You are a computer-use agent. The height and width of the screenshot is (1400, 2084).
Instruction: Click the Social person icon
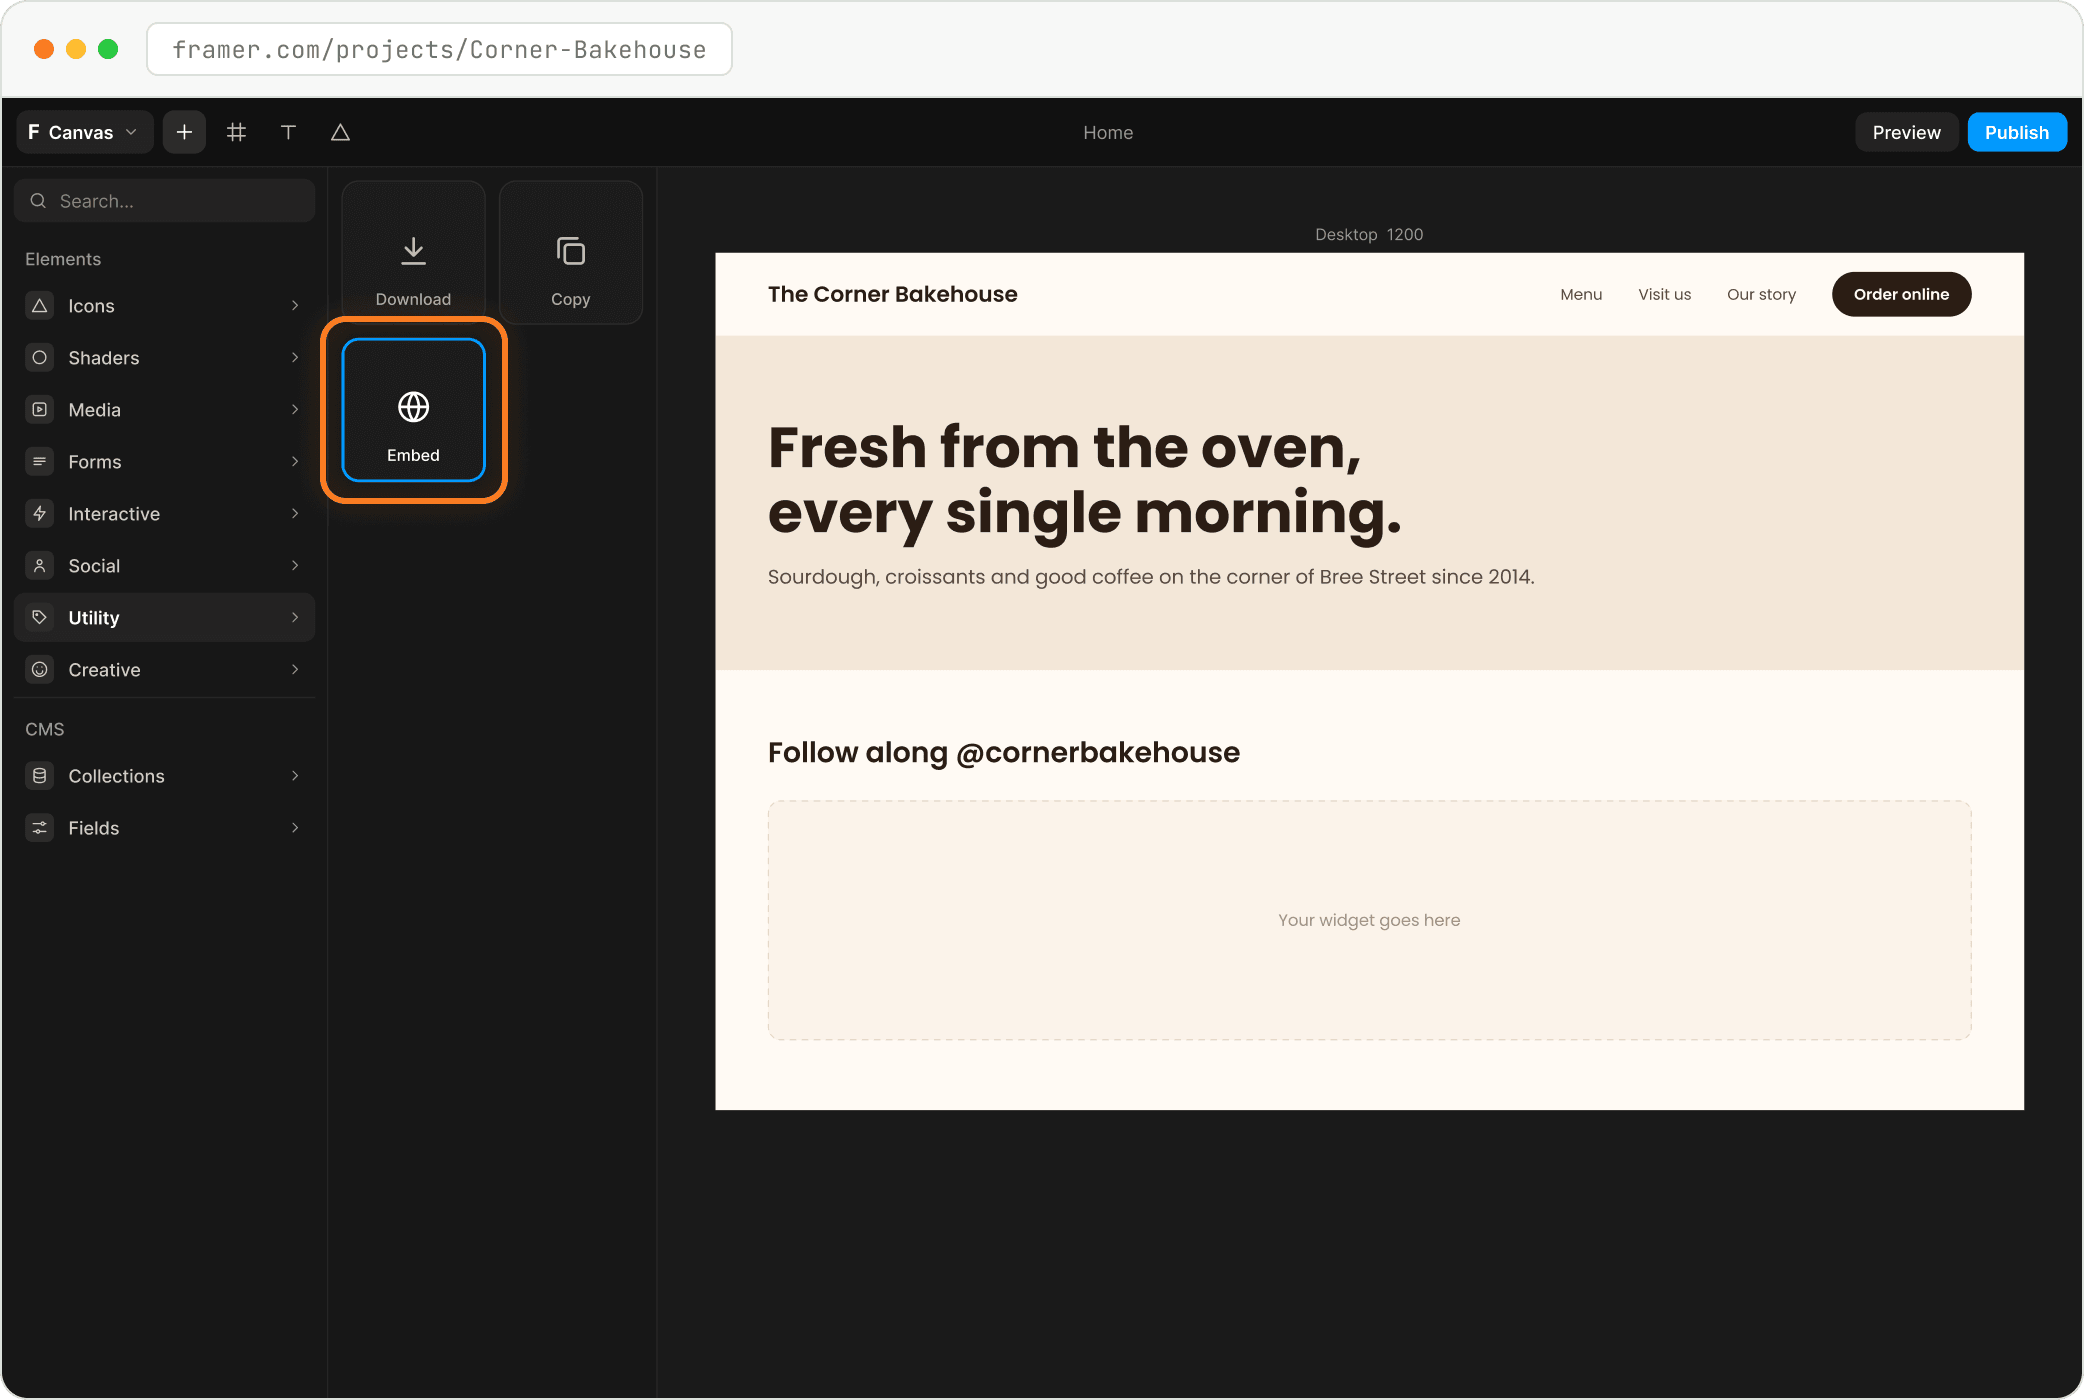[40, 566]
